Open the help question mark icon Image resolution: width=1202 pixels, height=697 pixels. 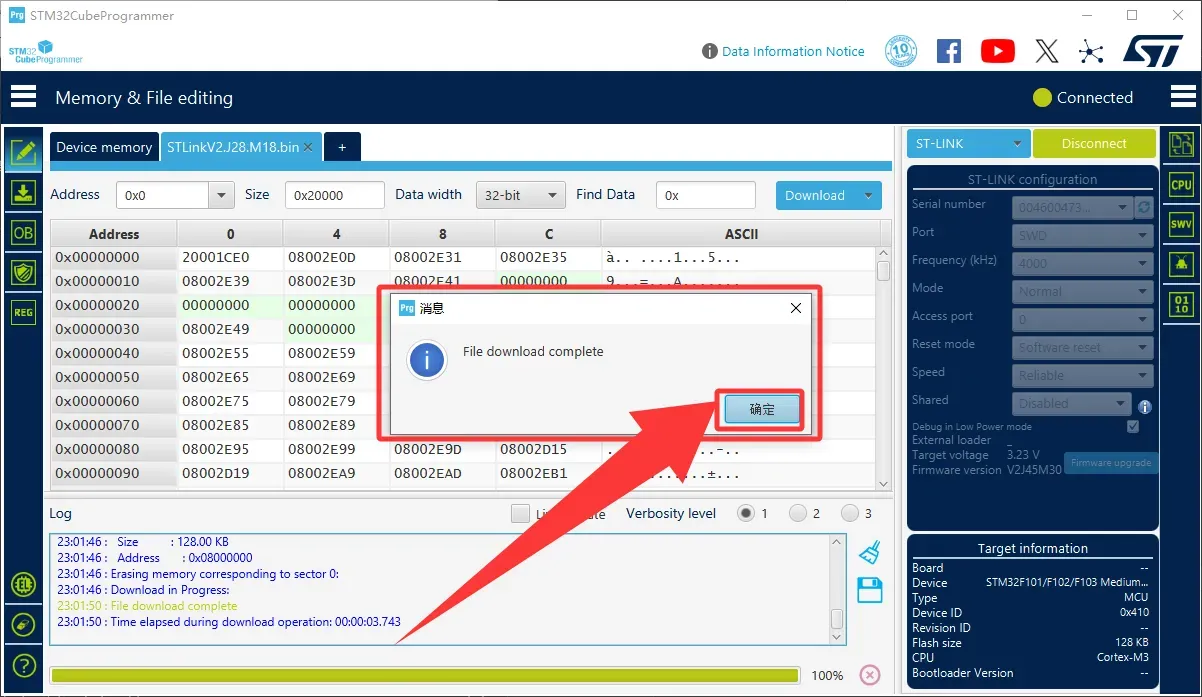[x=23, y=665]
